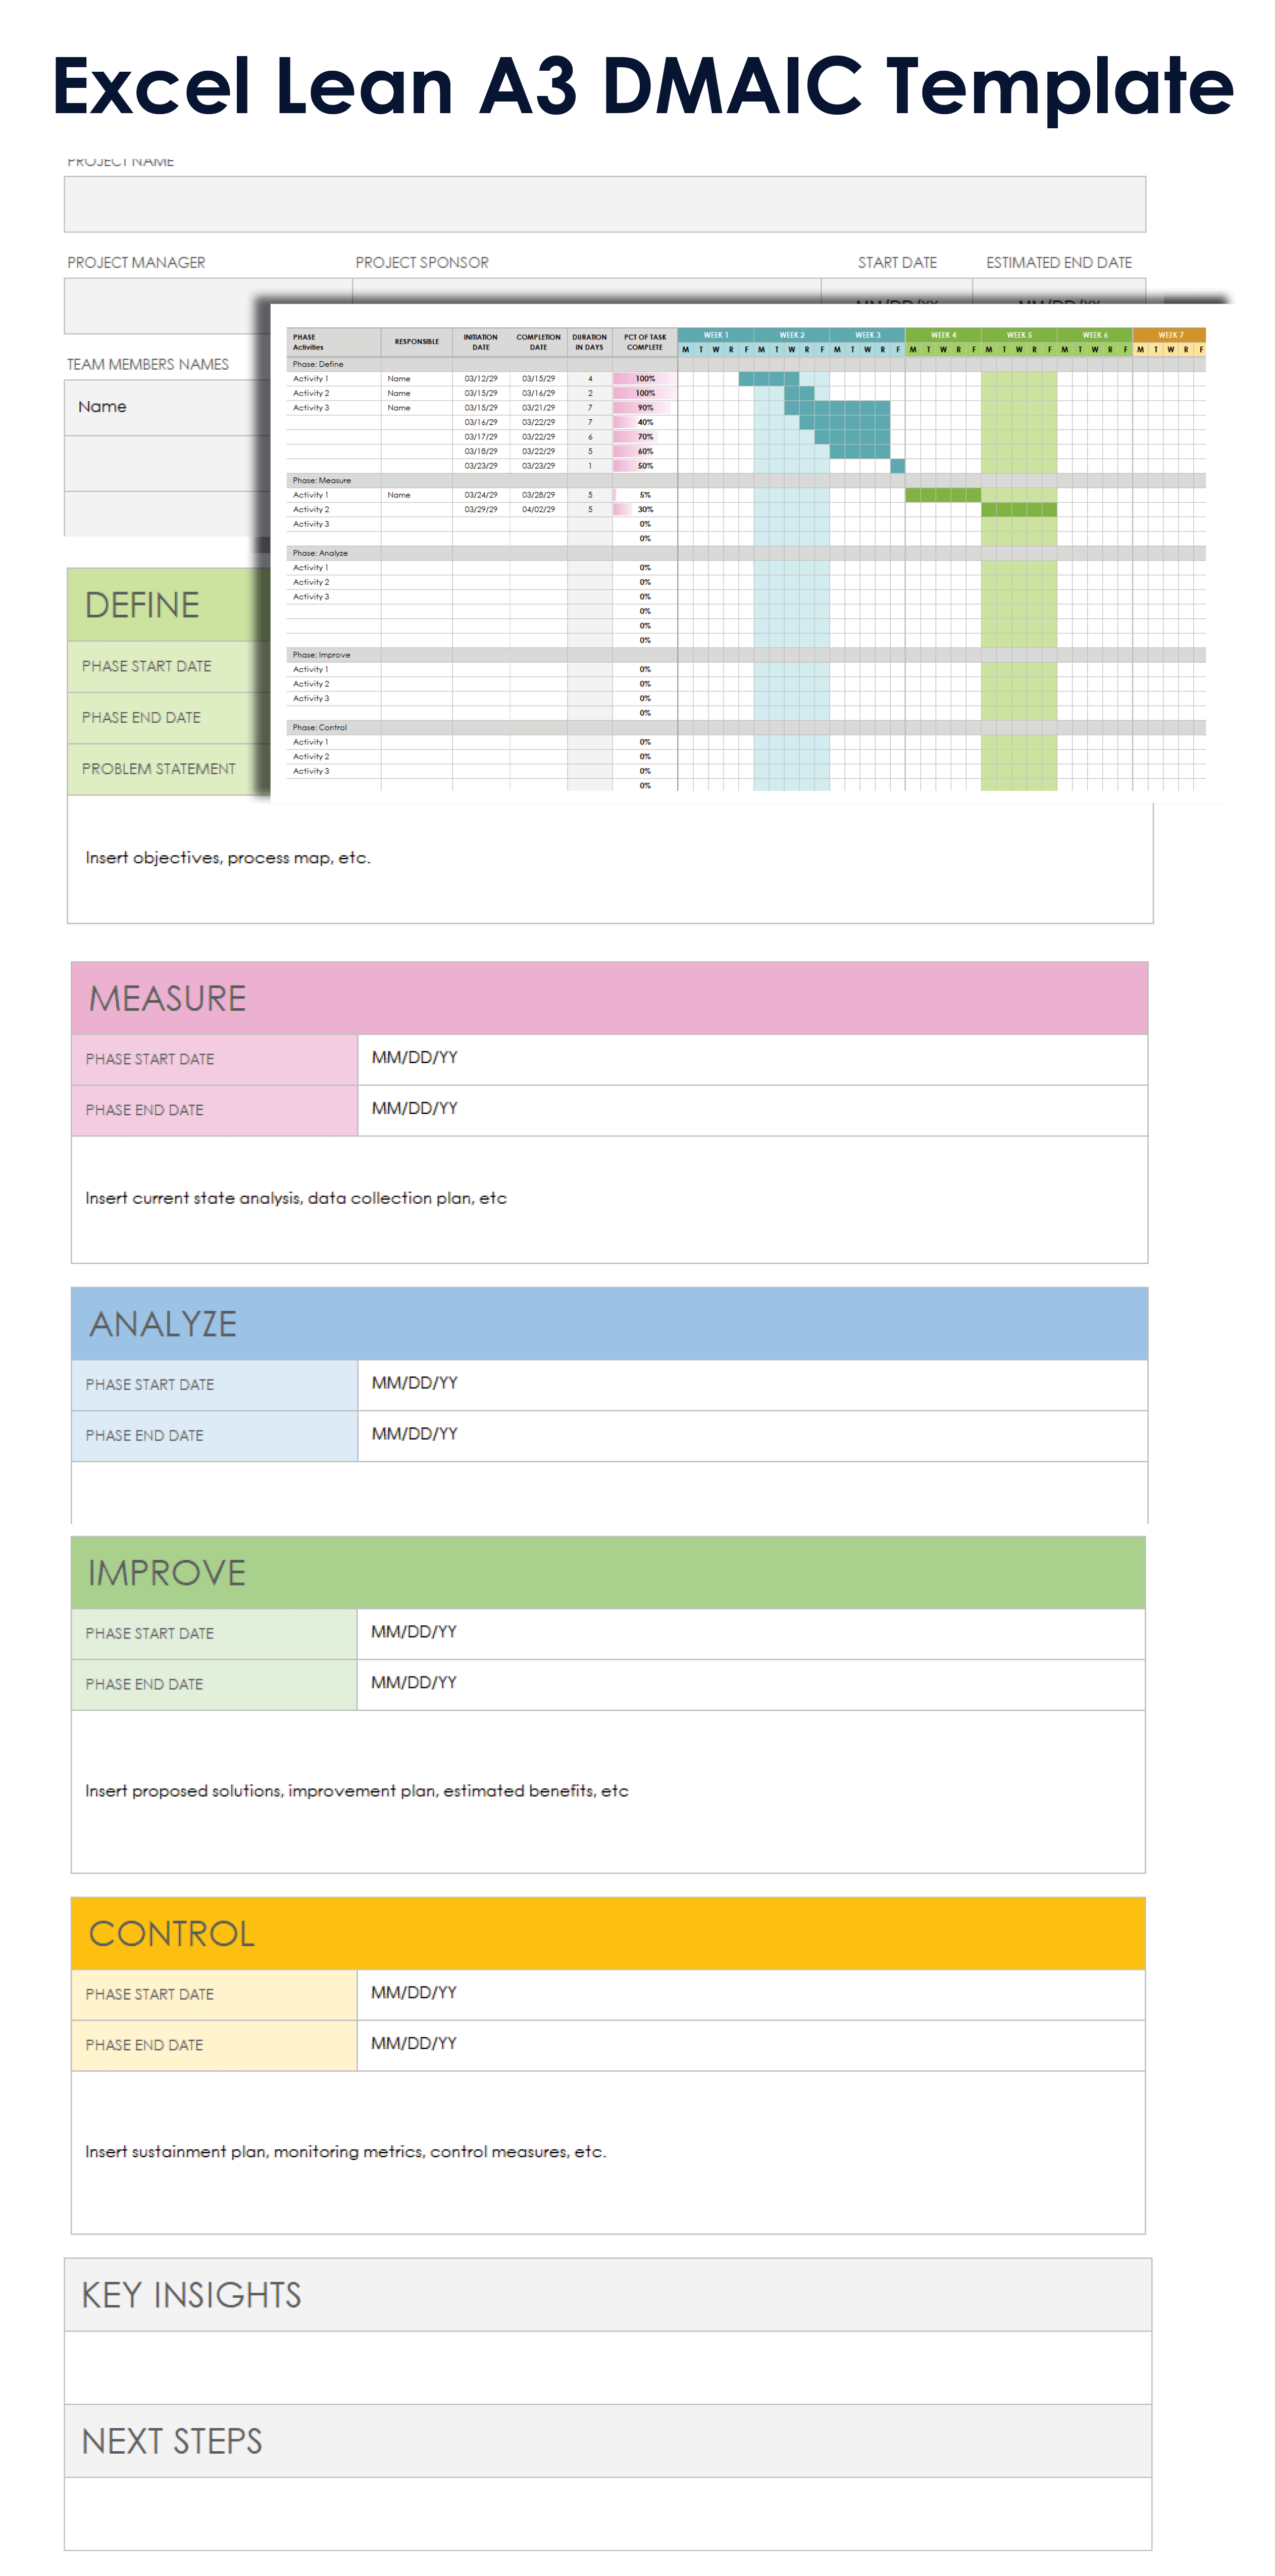
Task: Select the Excel Lean A3 DMAIC Template title
Action: click(642, 86)
